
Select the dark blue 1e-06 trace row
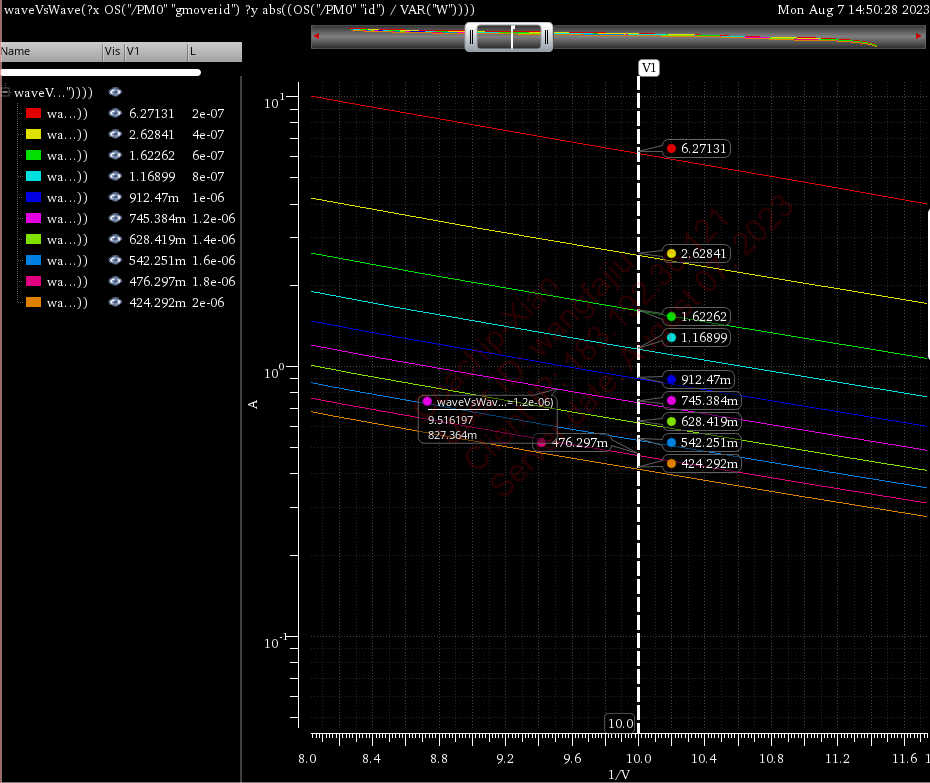click(x=67, y=198)
